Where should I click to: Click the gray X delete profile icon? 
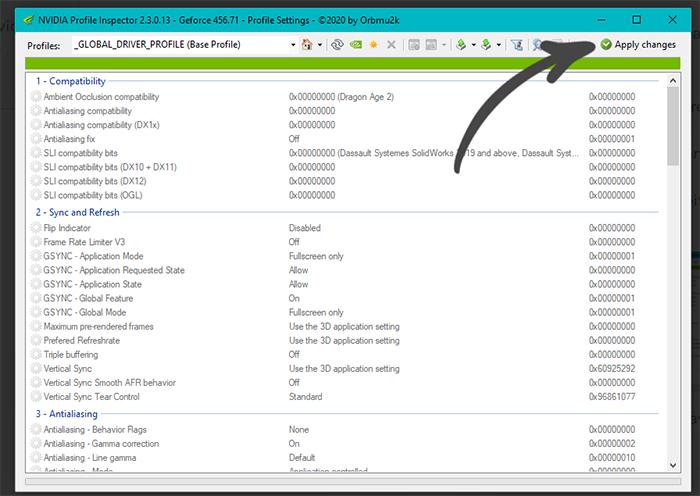point(392,45)
